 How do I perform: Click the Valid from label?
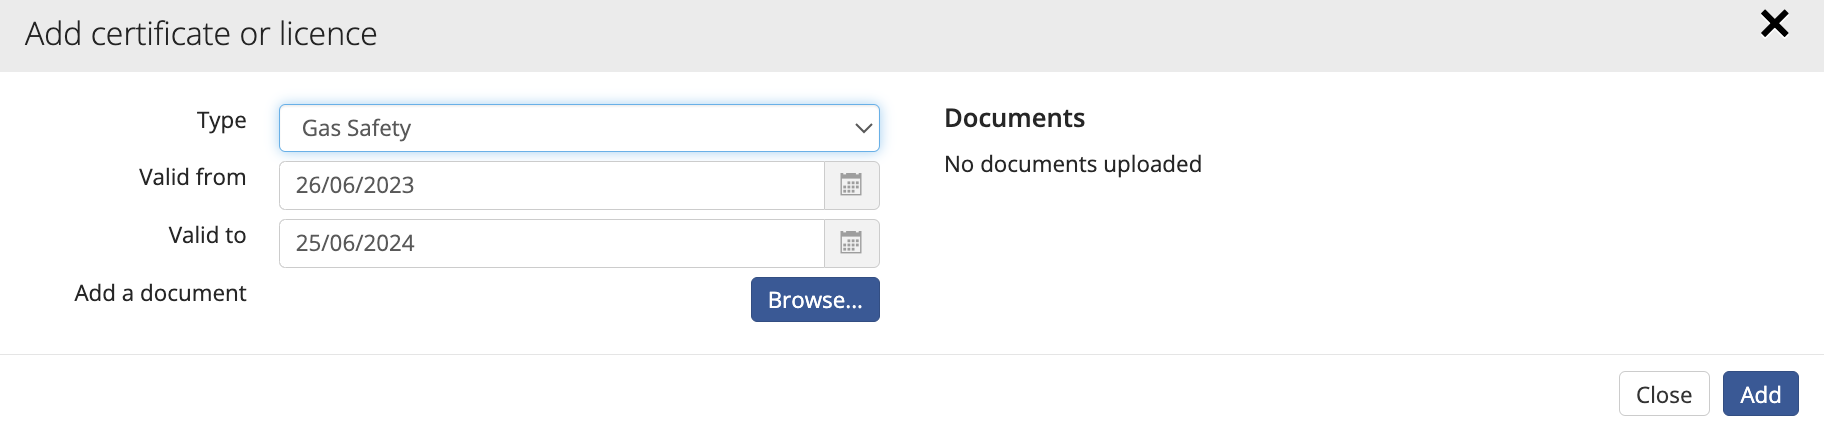(x=193, y=177)
